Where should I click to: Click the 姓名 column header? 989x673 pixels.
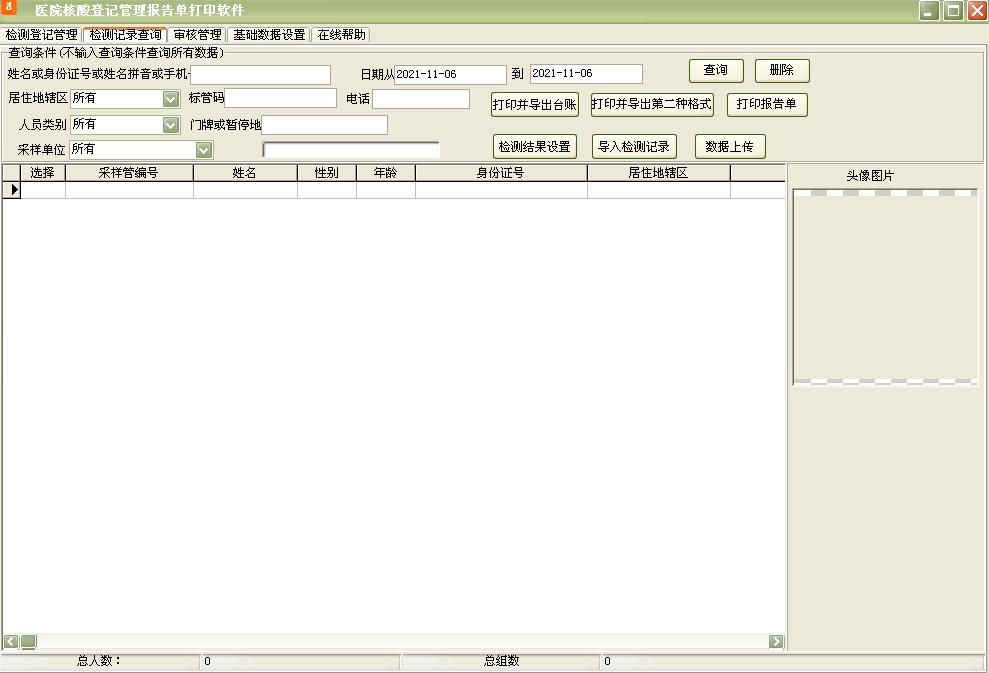tap(245, 173)
